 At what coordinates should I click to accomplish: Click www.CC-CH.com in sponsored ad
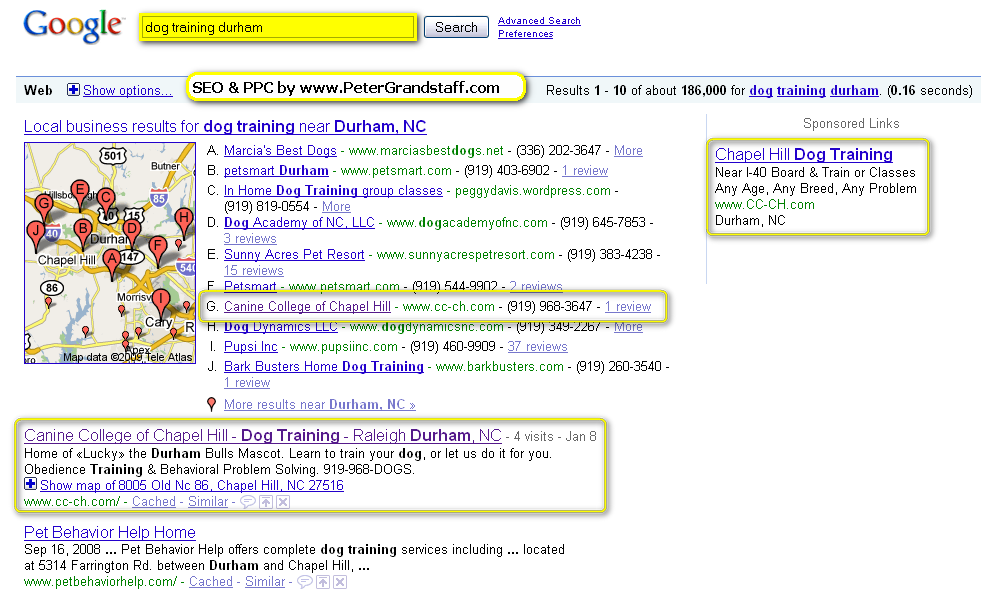coord(764,205)
